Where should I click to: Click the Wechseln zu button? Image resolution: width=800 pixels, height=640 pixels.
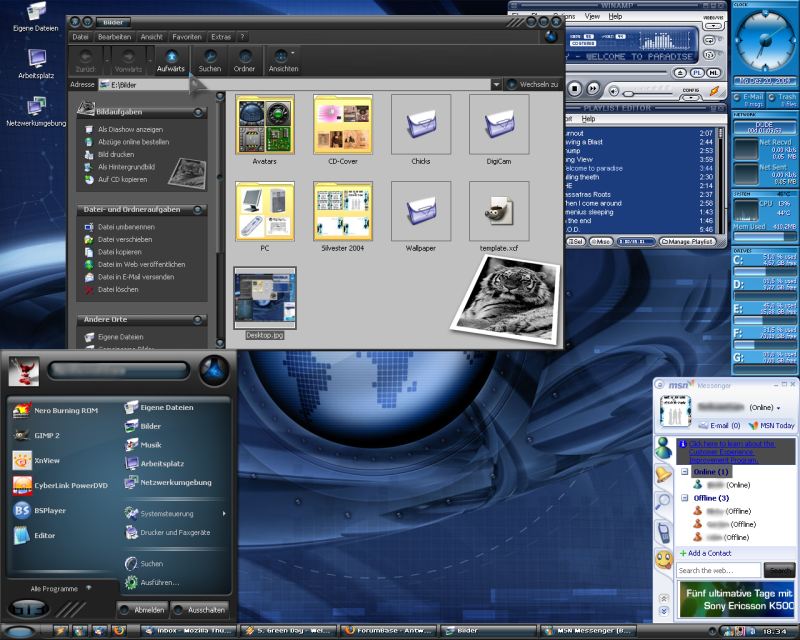(x=533, y=85)
